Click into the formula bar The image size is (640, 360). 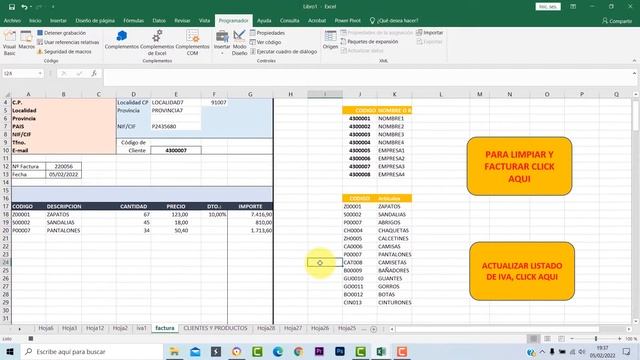click(x=367, y=77)
